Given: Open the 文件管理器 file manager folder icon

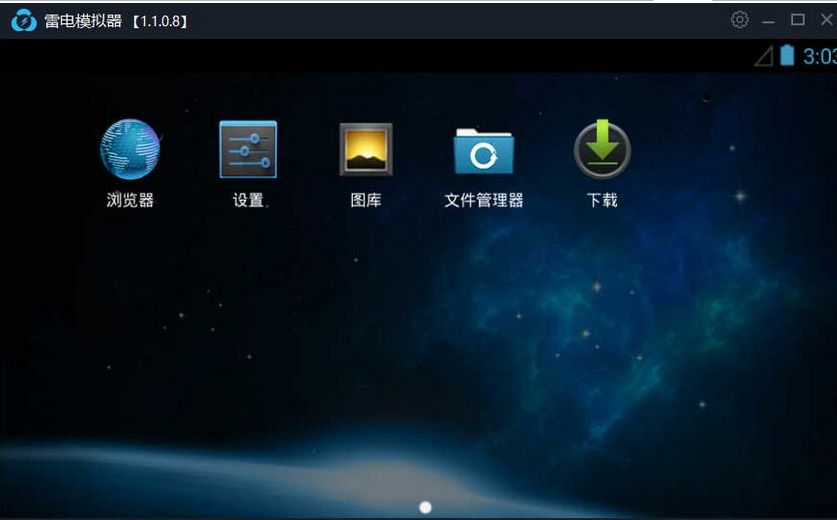Looking at the screenshot, I should tap(484, 151).
